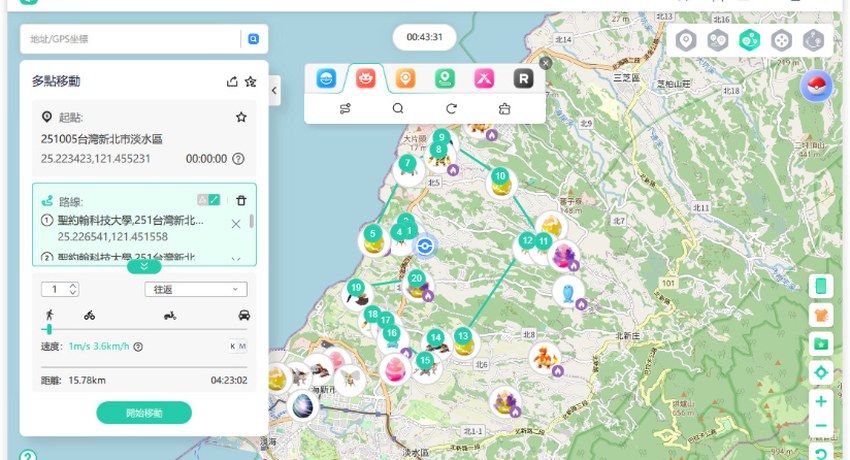Open the 往返 mode dropdown
This screenshot has width=850, height=460.
tap(196, 289)
